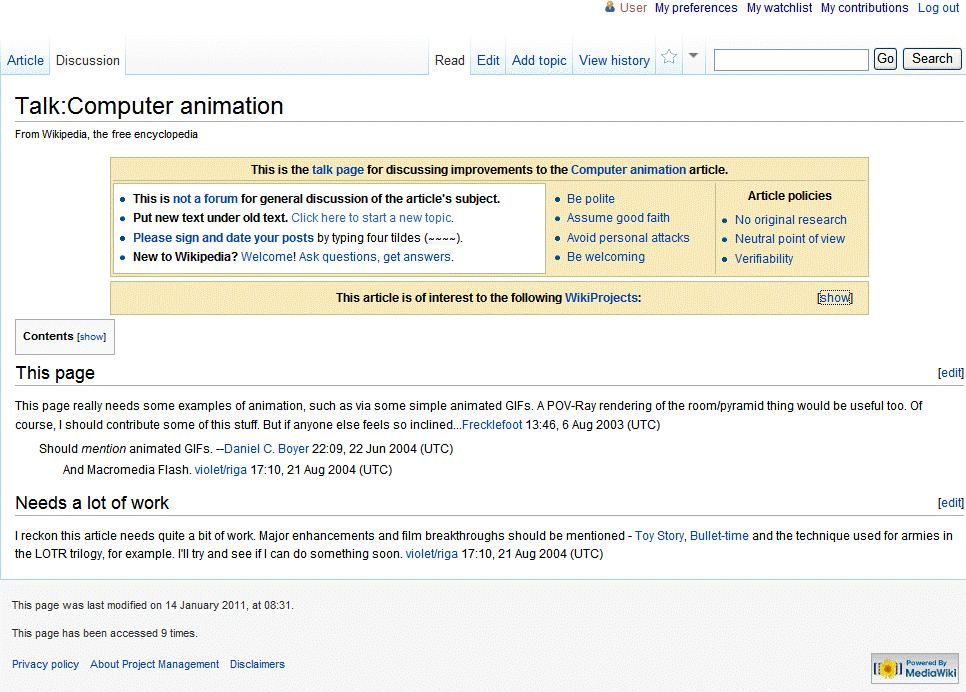Viewport: 966px width, 692px height.
Task: Open the View history tab
Action: [x=614, y=60]
